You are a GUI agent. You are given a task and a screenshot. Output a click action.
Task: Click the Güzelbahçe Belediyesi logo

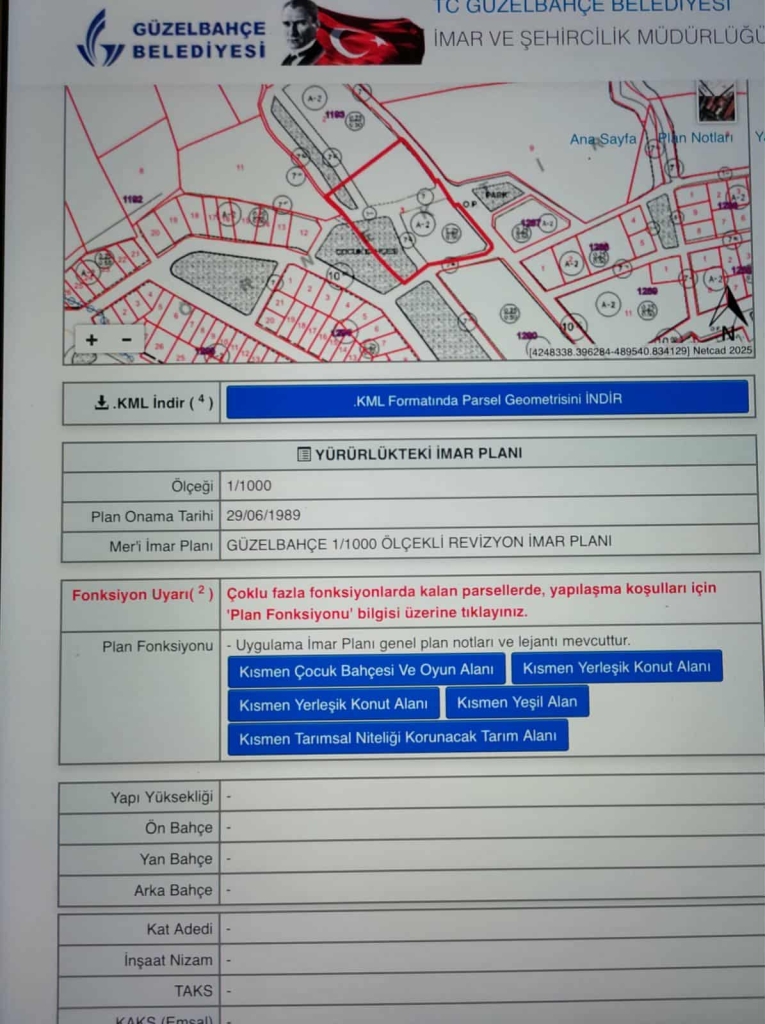(171, 38)
